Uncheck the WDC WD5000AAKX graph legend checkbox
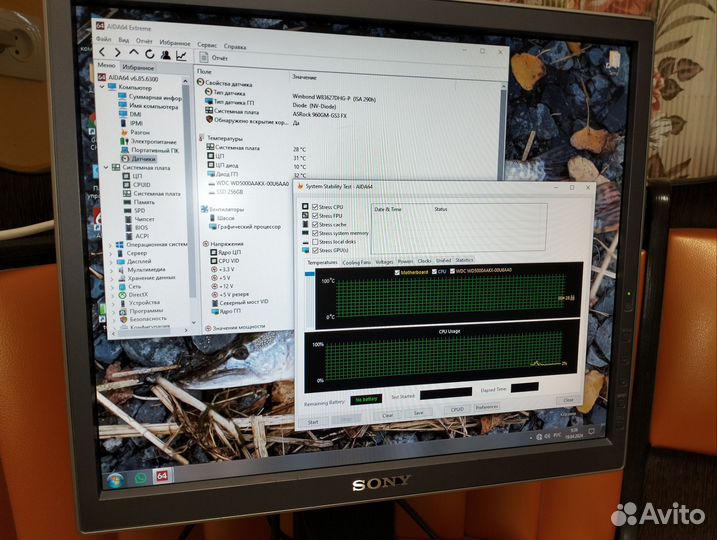 452,271
